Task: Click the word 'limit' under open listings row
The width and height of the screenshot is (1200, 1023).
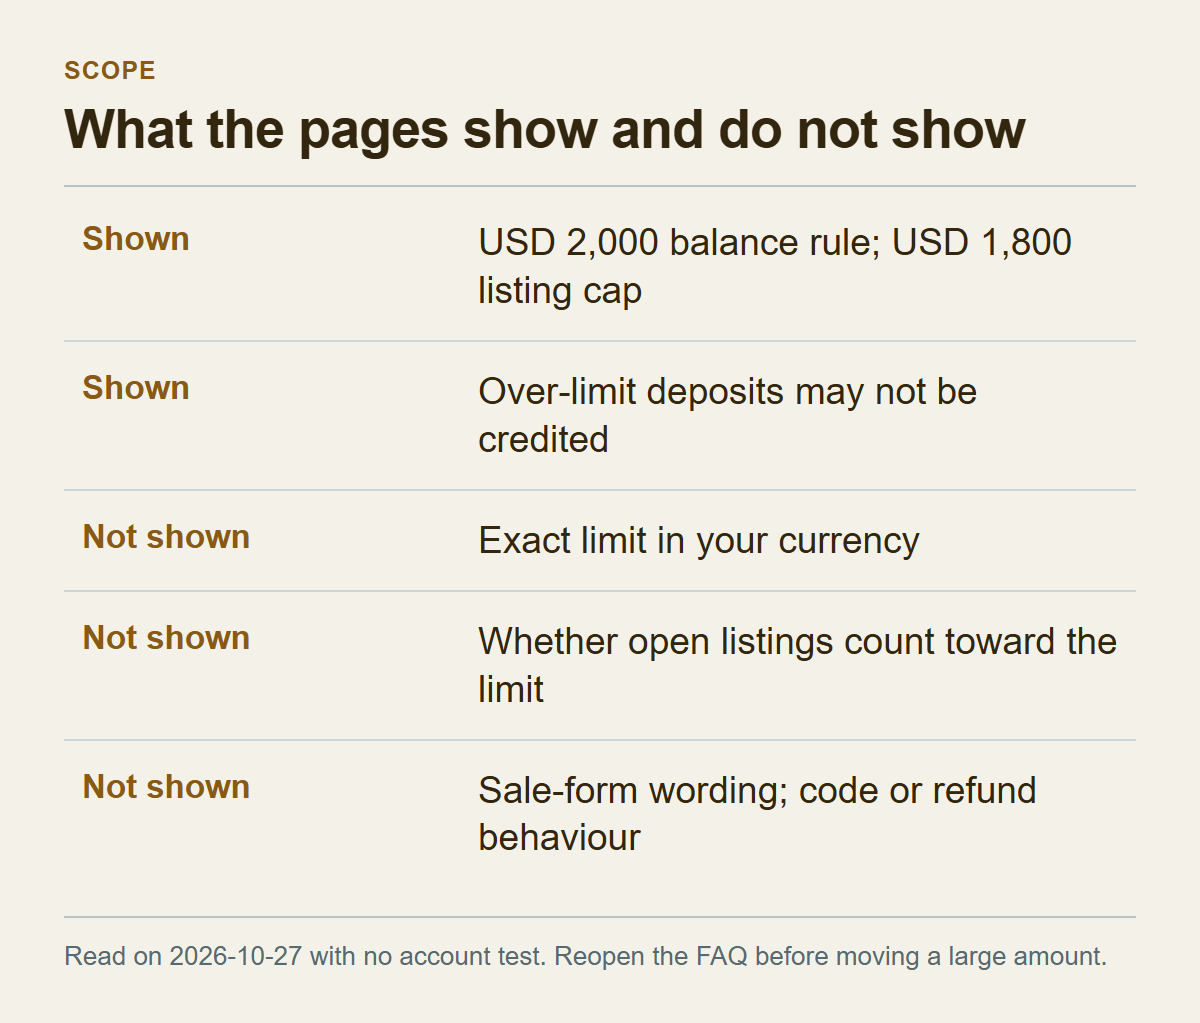Action: click(511, 689)
